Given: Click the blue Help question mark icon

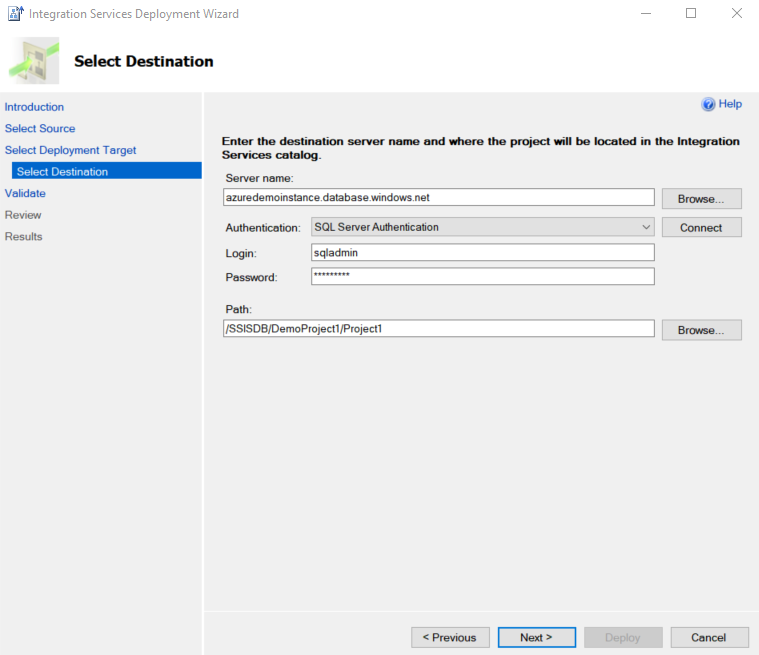Looking at the screenshot, I should (709, 104).
